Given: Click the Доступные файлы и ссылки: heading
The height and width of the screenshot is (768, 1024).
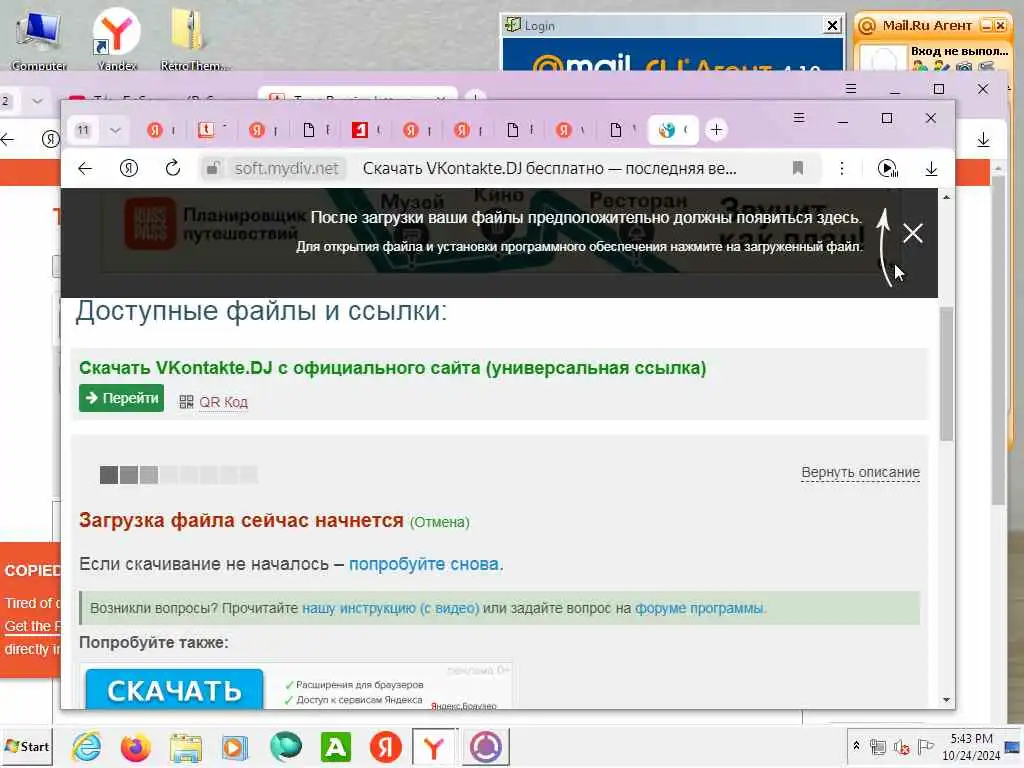Looking at the screenshot, I should [261, 312].
